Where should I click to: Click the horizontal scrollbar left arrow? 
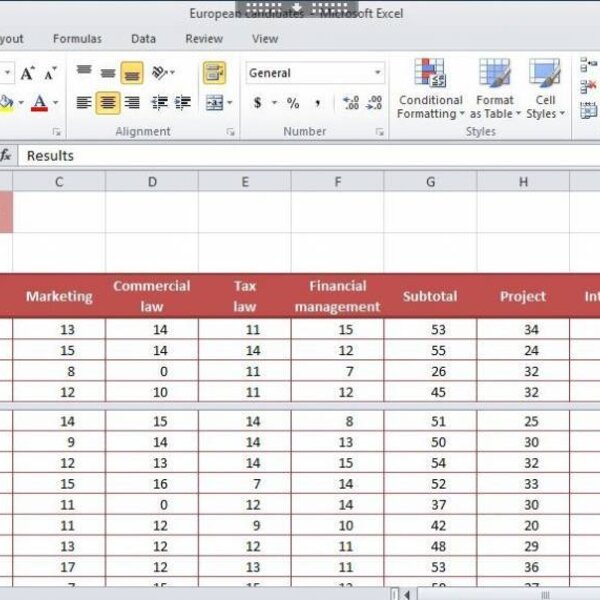[407, 594]
